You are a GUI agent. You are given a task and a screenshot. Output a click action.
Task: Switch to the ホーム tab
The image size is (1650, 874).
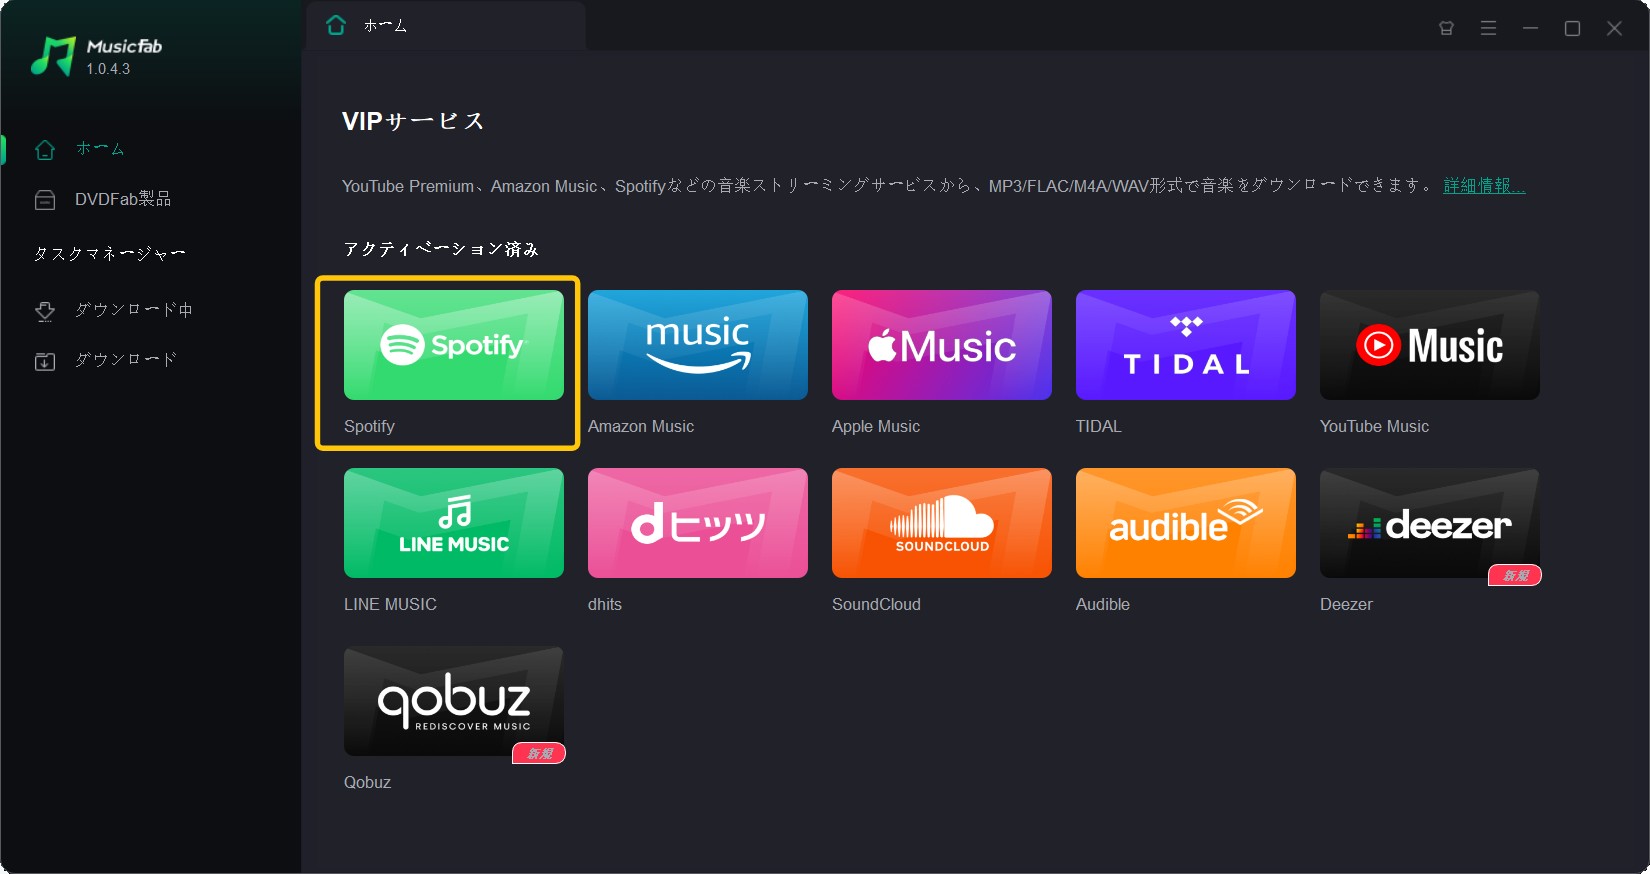pyautogui.click(x=445, y=26)
